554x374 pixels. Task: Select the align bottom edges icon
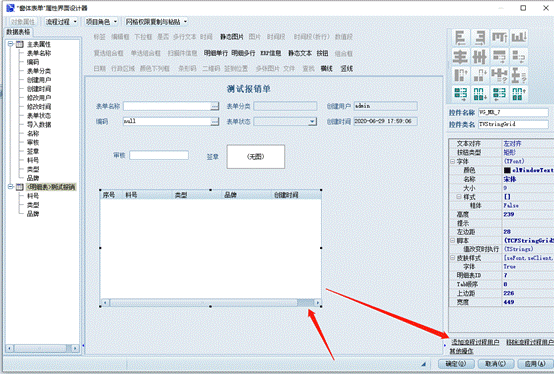(519, 38)
